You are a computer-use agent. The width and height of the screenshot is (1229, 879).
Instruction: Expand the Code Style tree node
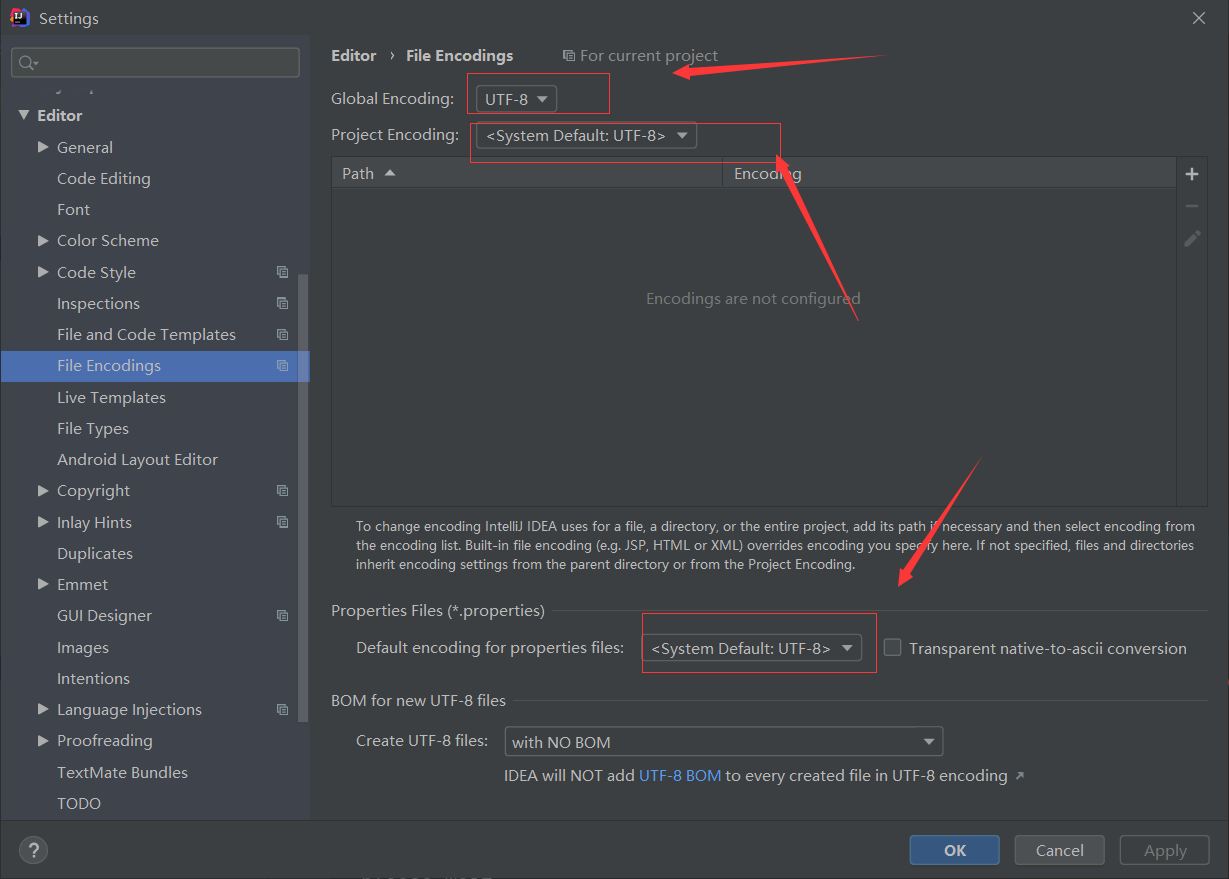(x=43, y=272)
